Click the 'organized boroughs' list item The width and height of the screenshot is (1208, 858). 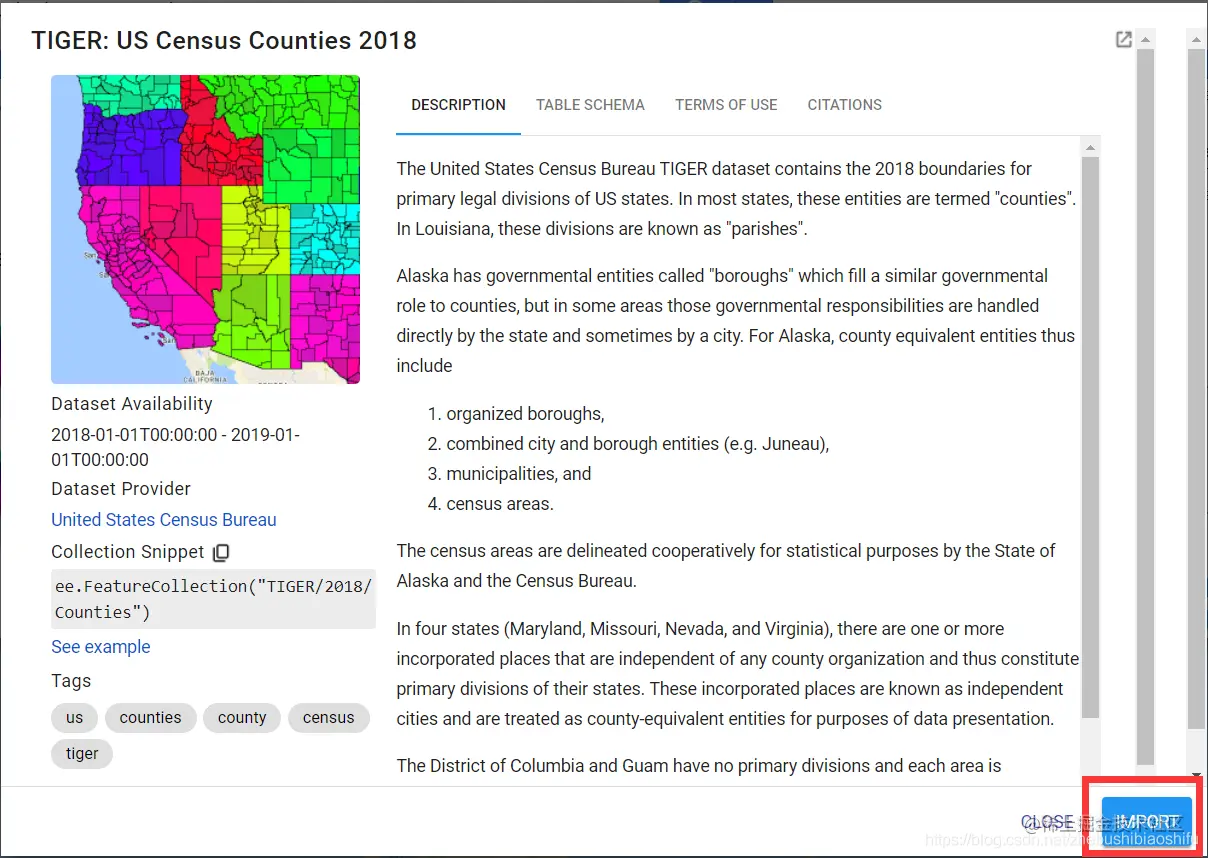525,414
